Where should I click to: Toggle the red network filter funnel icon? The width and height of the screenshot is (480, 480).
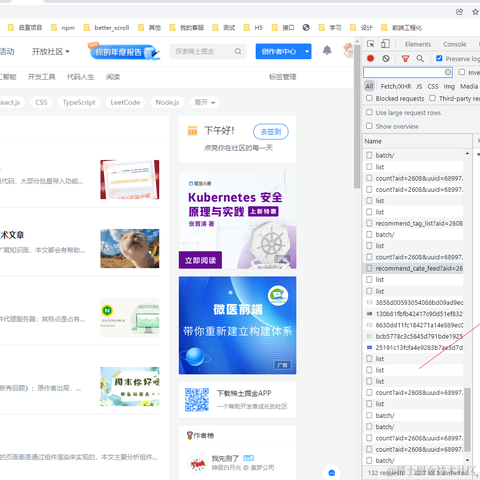tap(405, 59)
